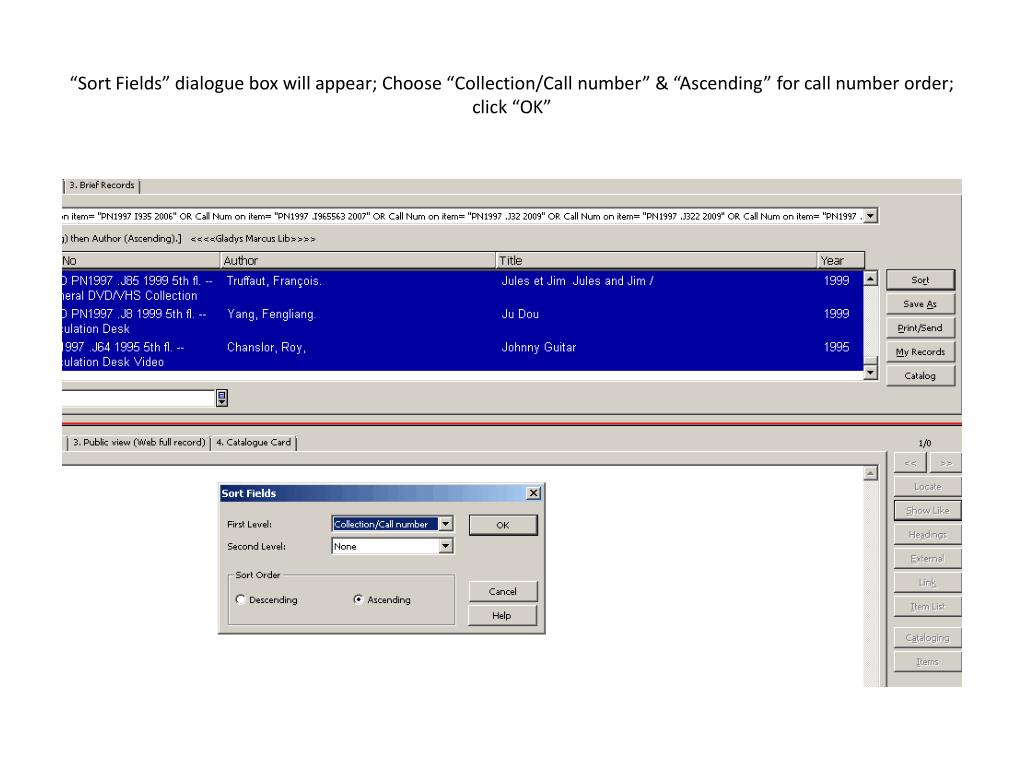
Task: Click the next record >> button
Action: coord(946,463)
